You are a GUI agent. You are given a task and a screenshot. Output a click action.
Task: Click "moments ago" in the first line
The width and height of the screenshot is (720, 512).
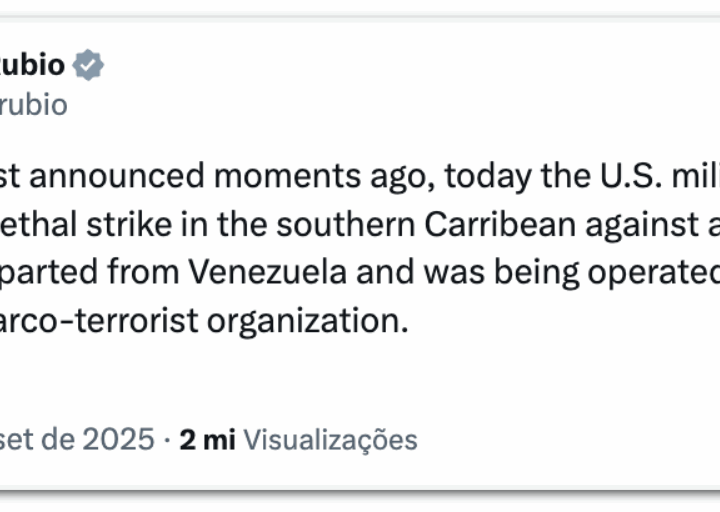(x=320, y=177)
